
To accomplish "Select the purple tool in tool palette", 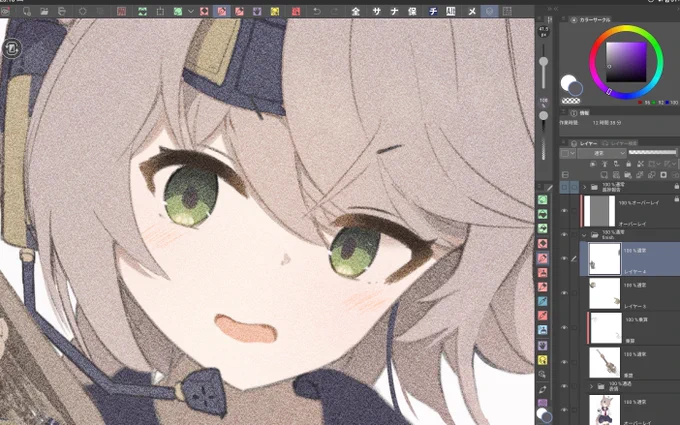I will pyautogui.click(x=543, y=346).
